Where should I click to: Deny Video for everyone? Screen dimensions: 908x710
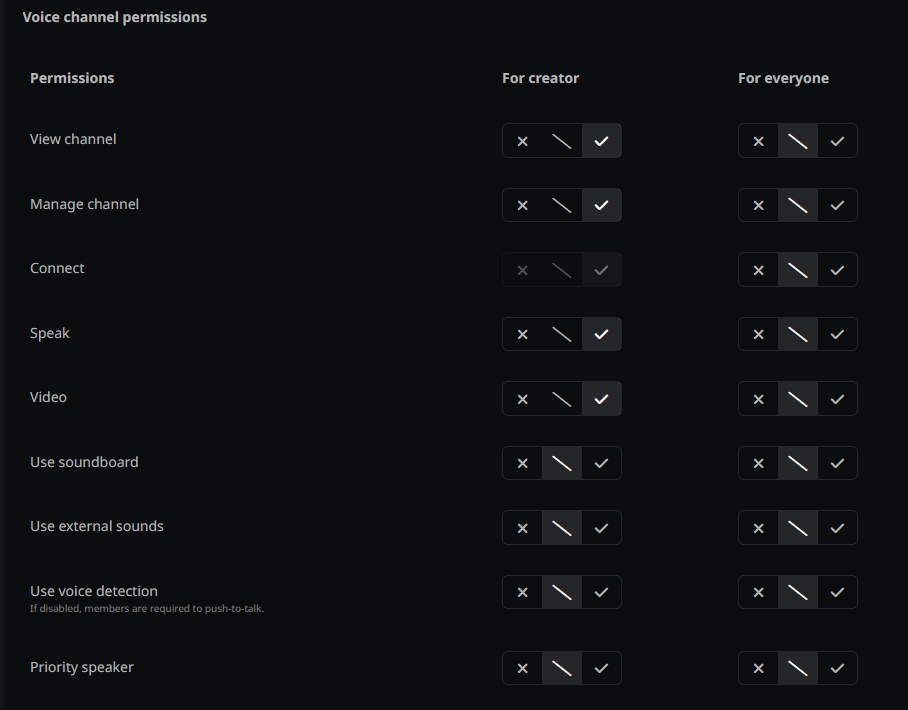click(758, 399)
